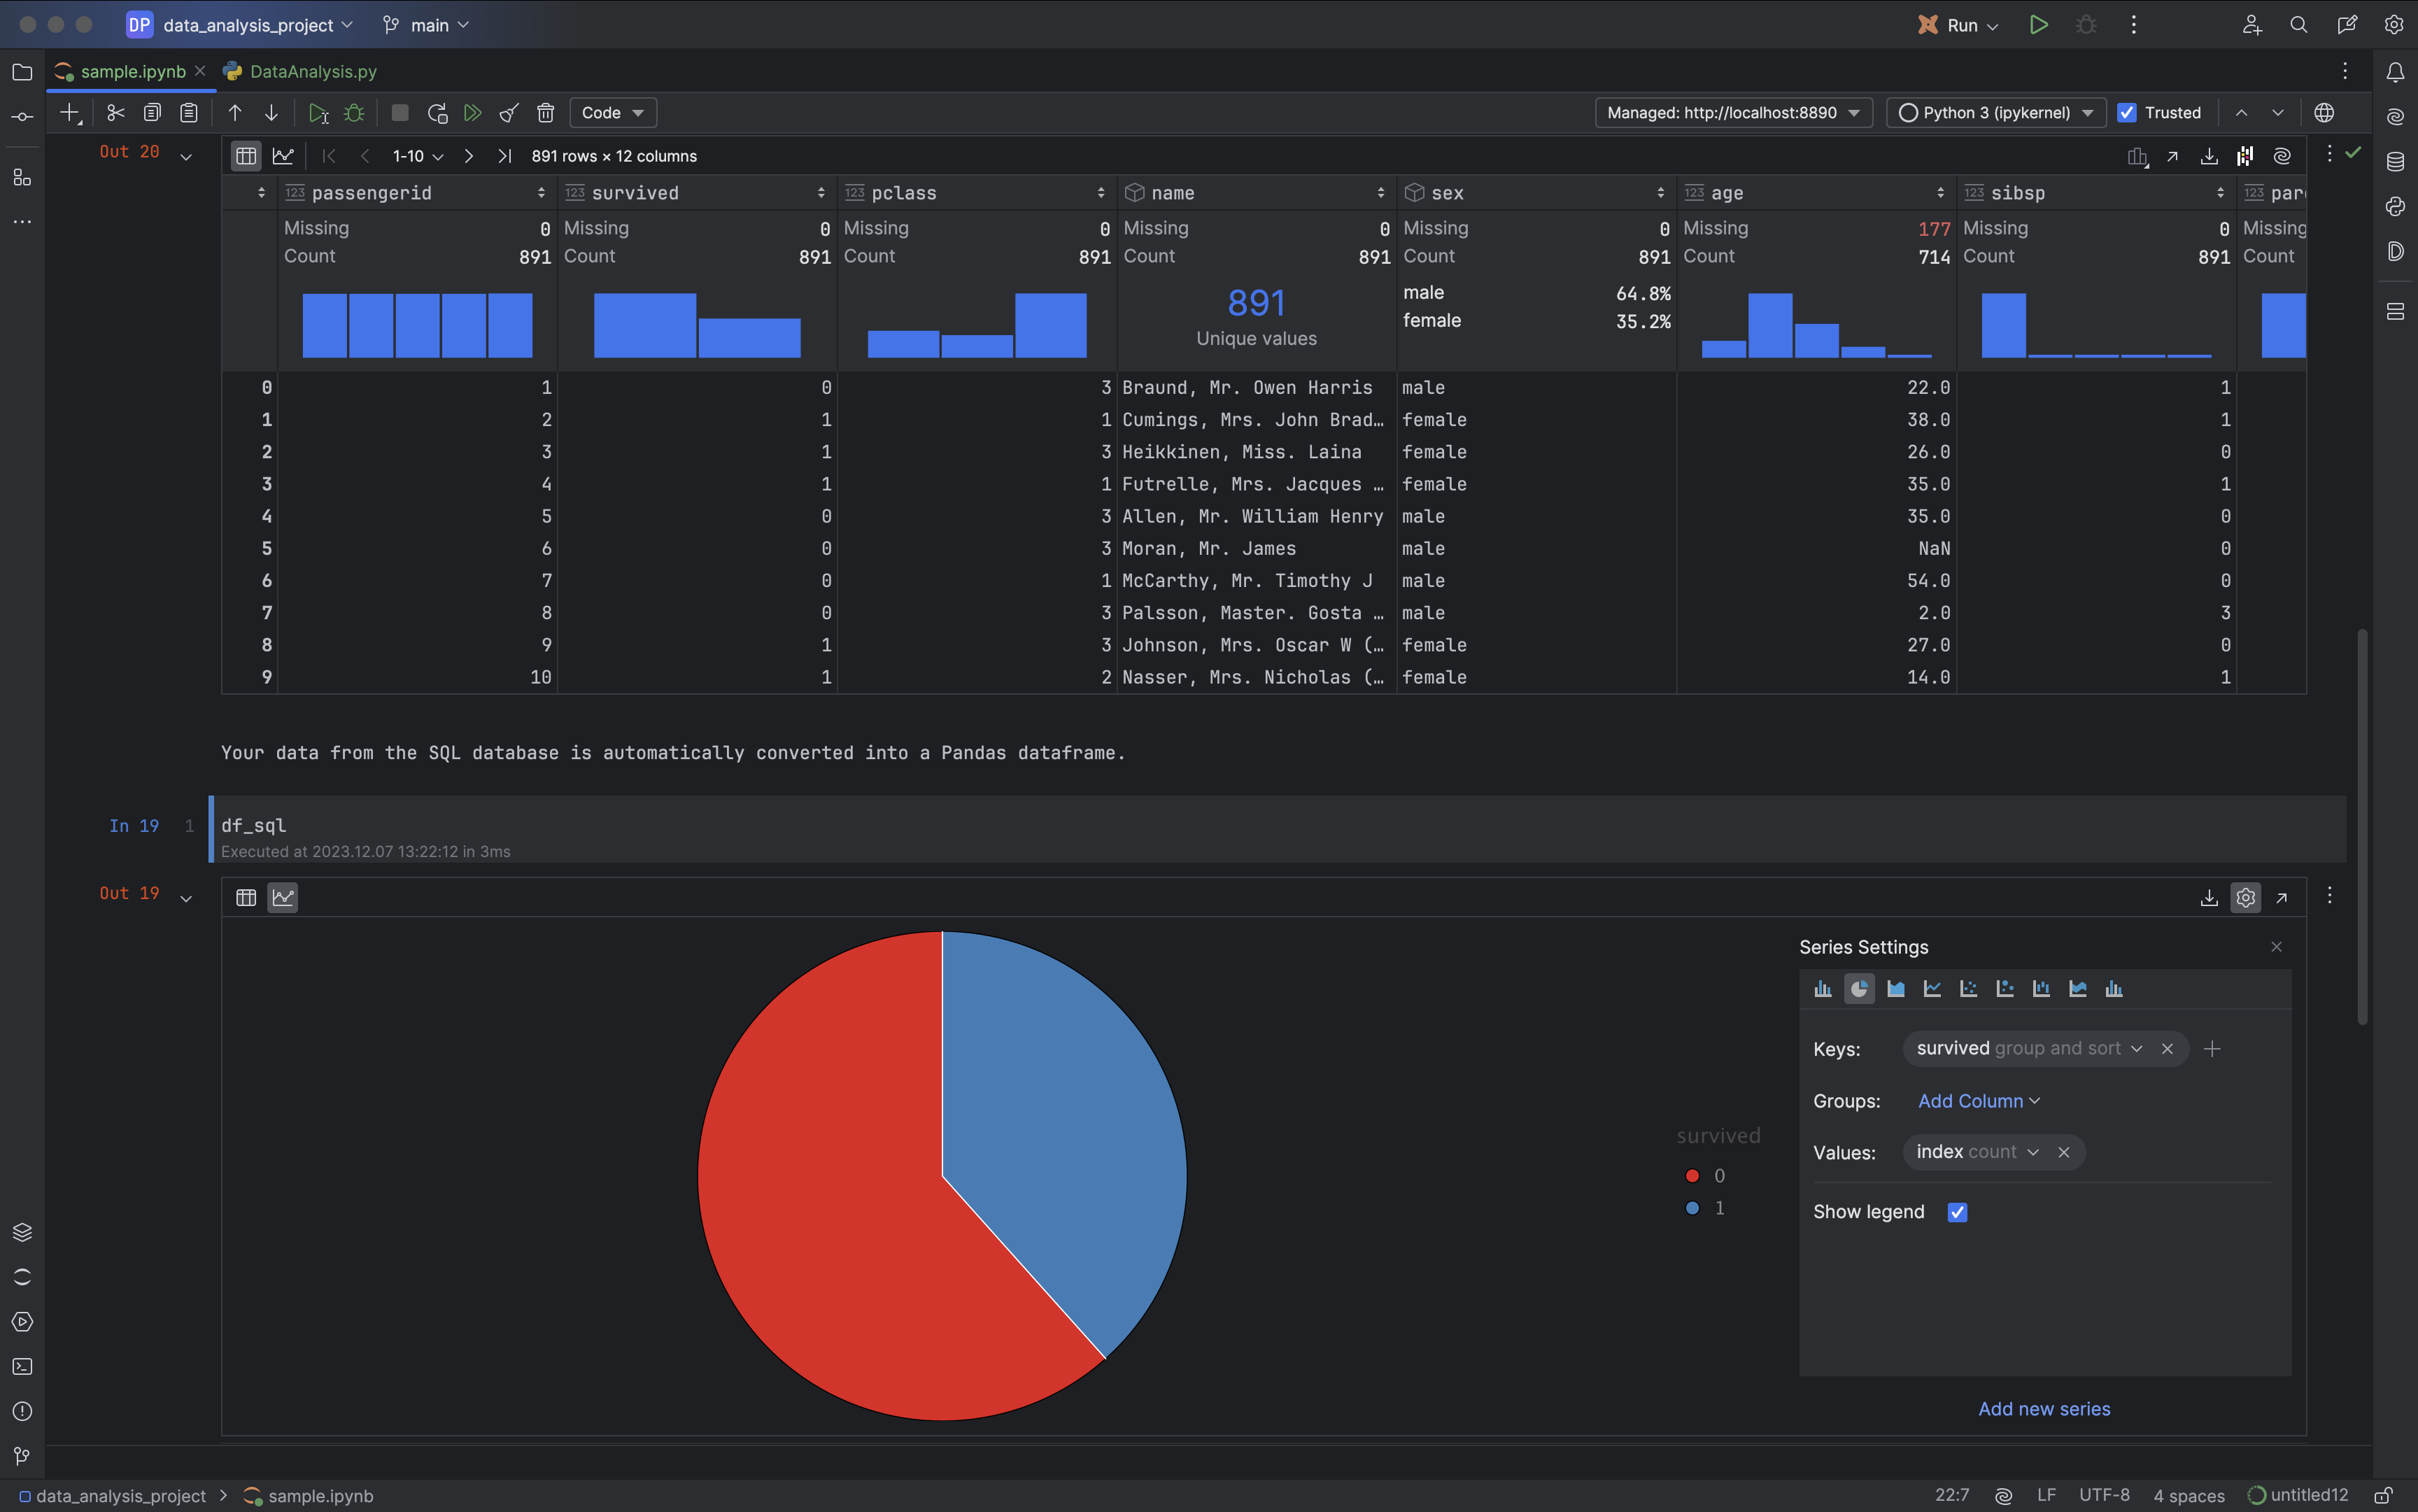Click the table/grid view icon
The height and width of the screenshot is (1512, 2418).
(246, 896)
